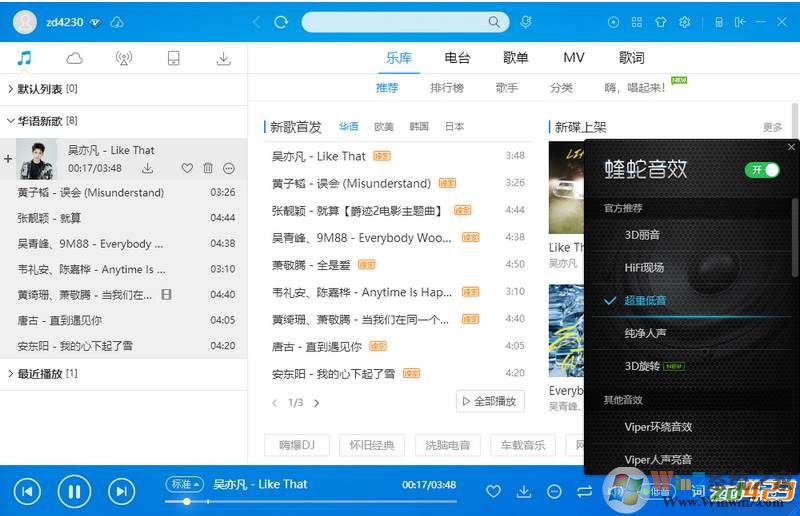This screenshot has width=800, height=516.
Task: Click the refresh icon beside search bar
Action: point(281,22)
